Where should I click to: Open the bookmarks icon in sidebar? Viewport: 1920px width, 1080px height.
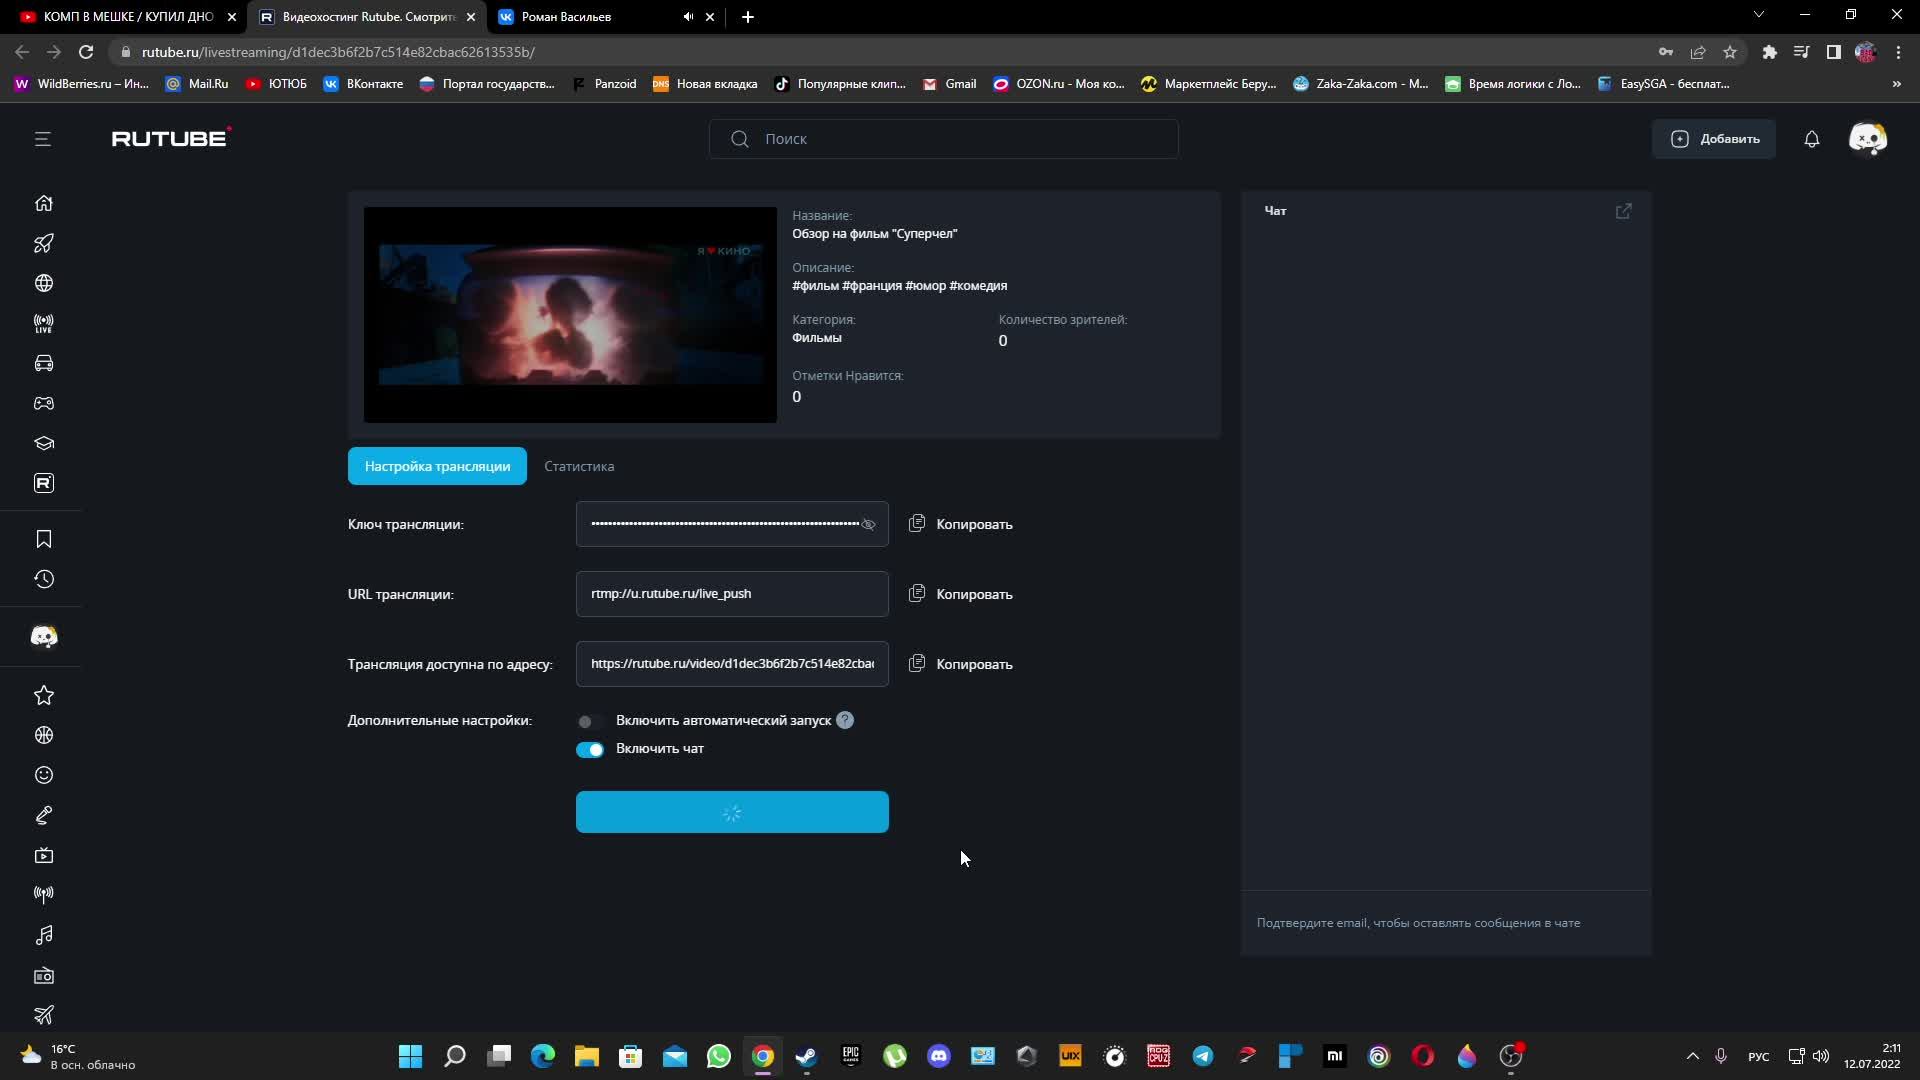point(43,539)
